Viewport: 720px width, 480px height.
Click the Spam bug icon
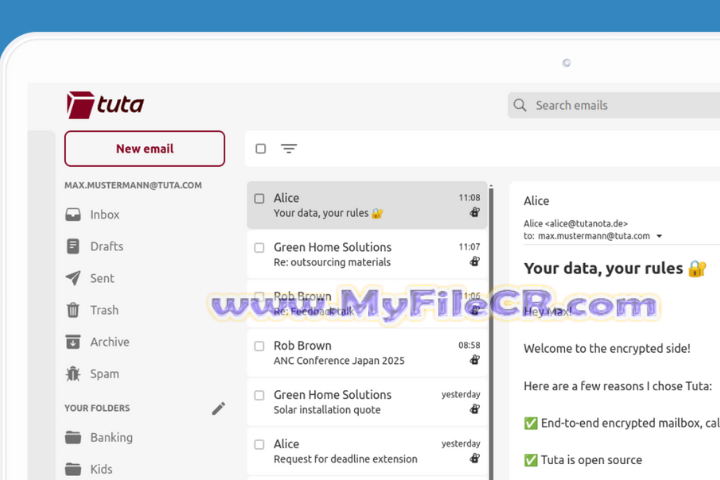click(x=73, y=374)
